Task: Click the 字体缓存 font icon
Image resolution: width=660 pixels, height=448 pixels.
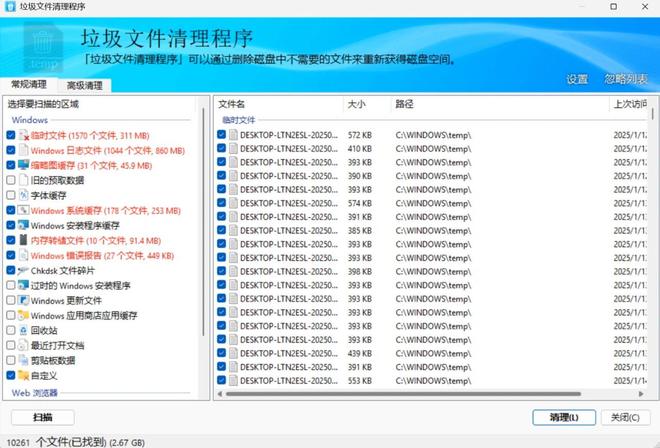Action: click(24, 195)
